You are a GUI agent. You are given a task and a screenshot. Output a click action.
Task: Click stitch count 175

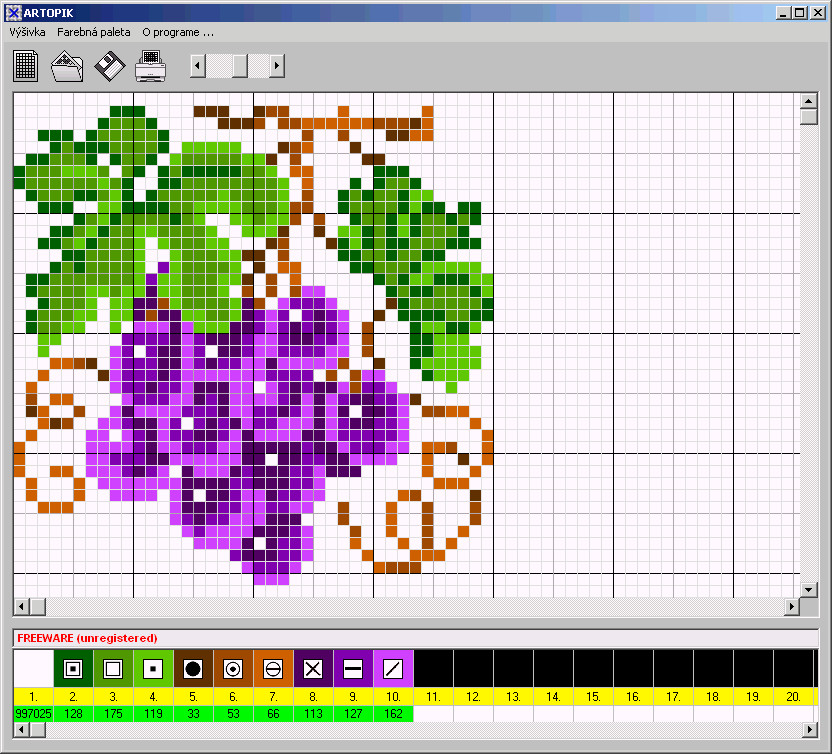pos(113,714)
